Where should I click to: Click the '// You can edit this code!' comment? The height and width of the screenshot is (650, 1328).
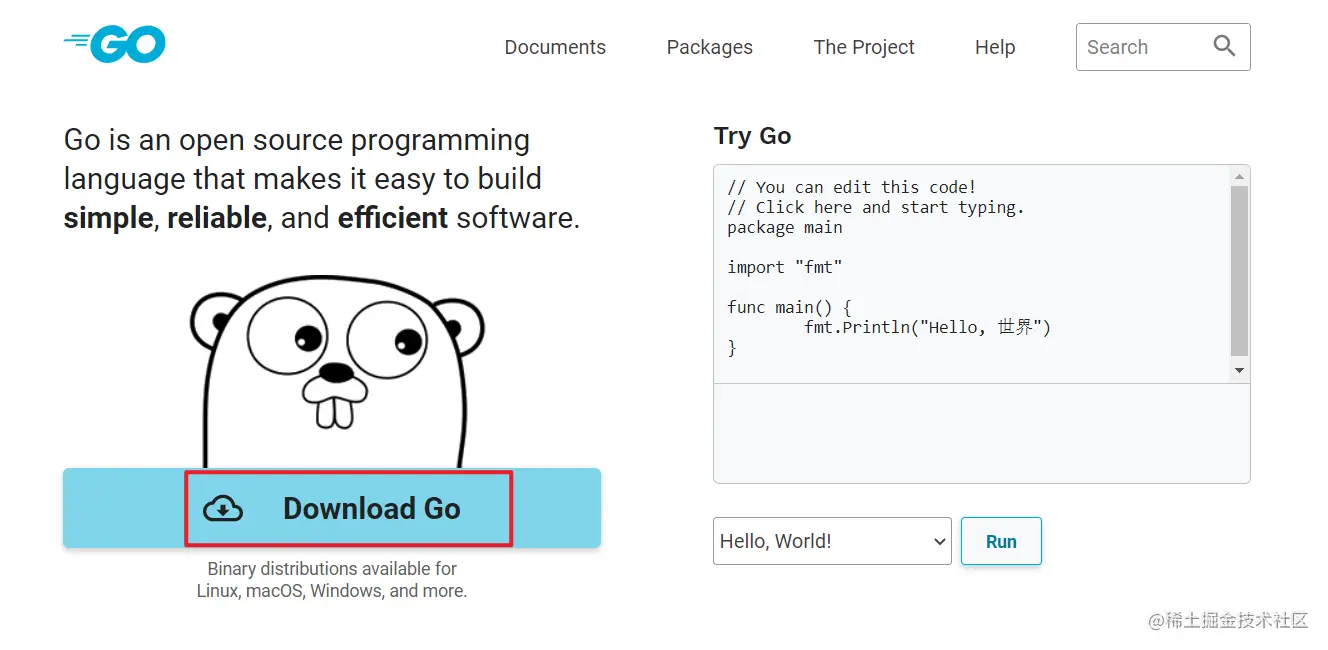[x=851, y=187]
